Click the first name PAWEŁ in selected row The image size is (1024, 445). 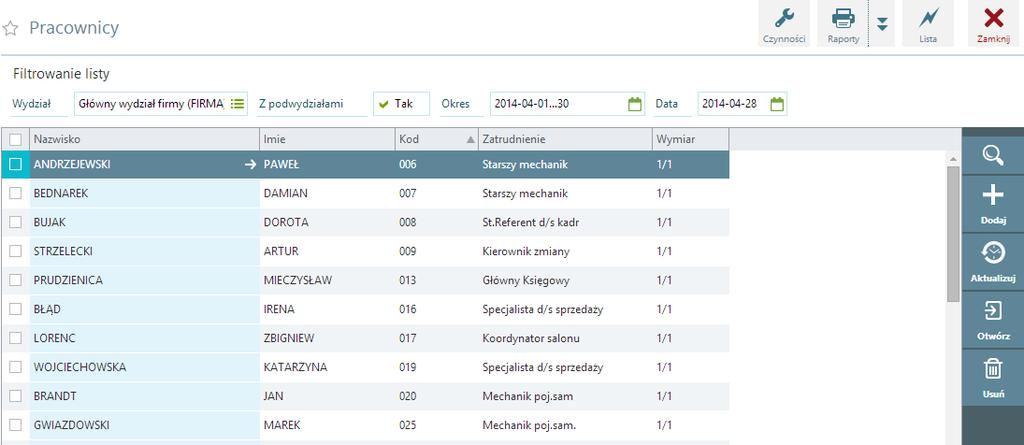280,165
